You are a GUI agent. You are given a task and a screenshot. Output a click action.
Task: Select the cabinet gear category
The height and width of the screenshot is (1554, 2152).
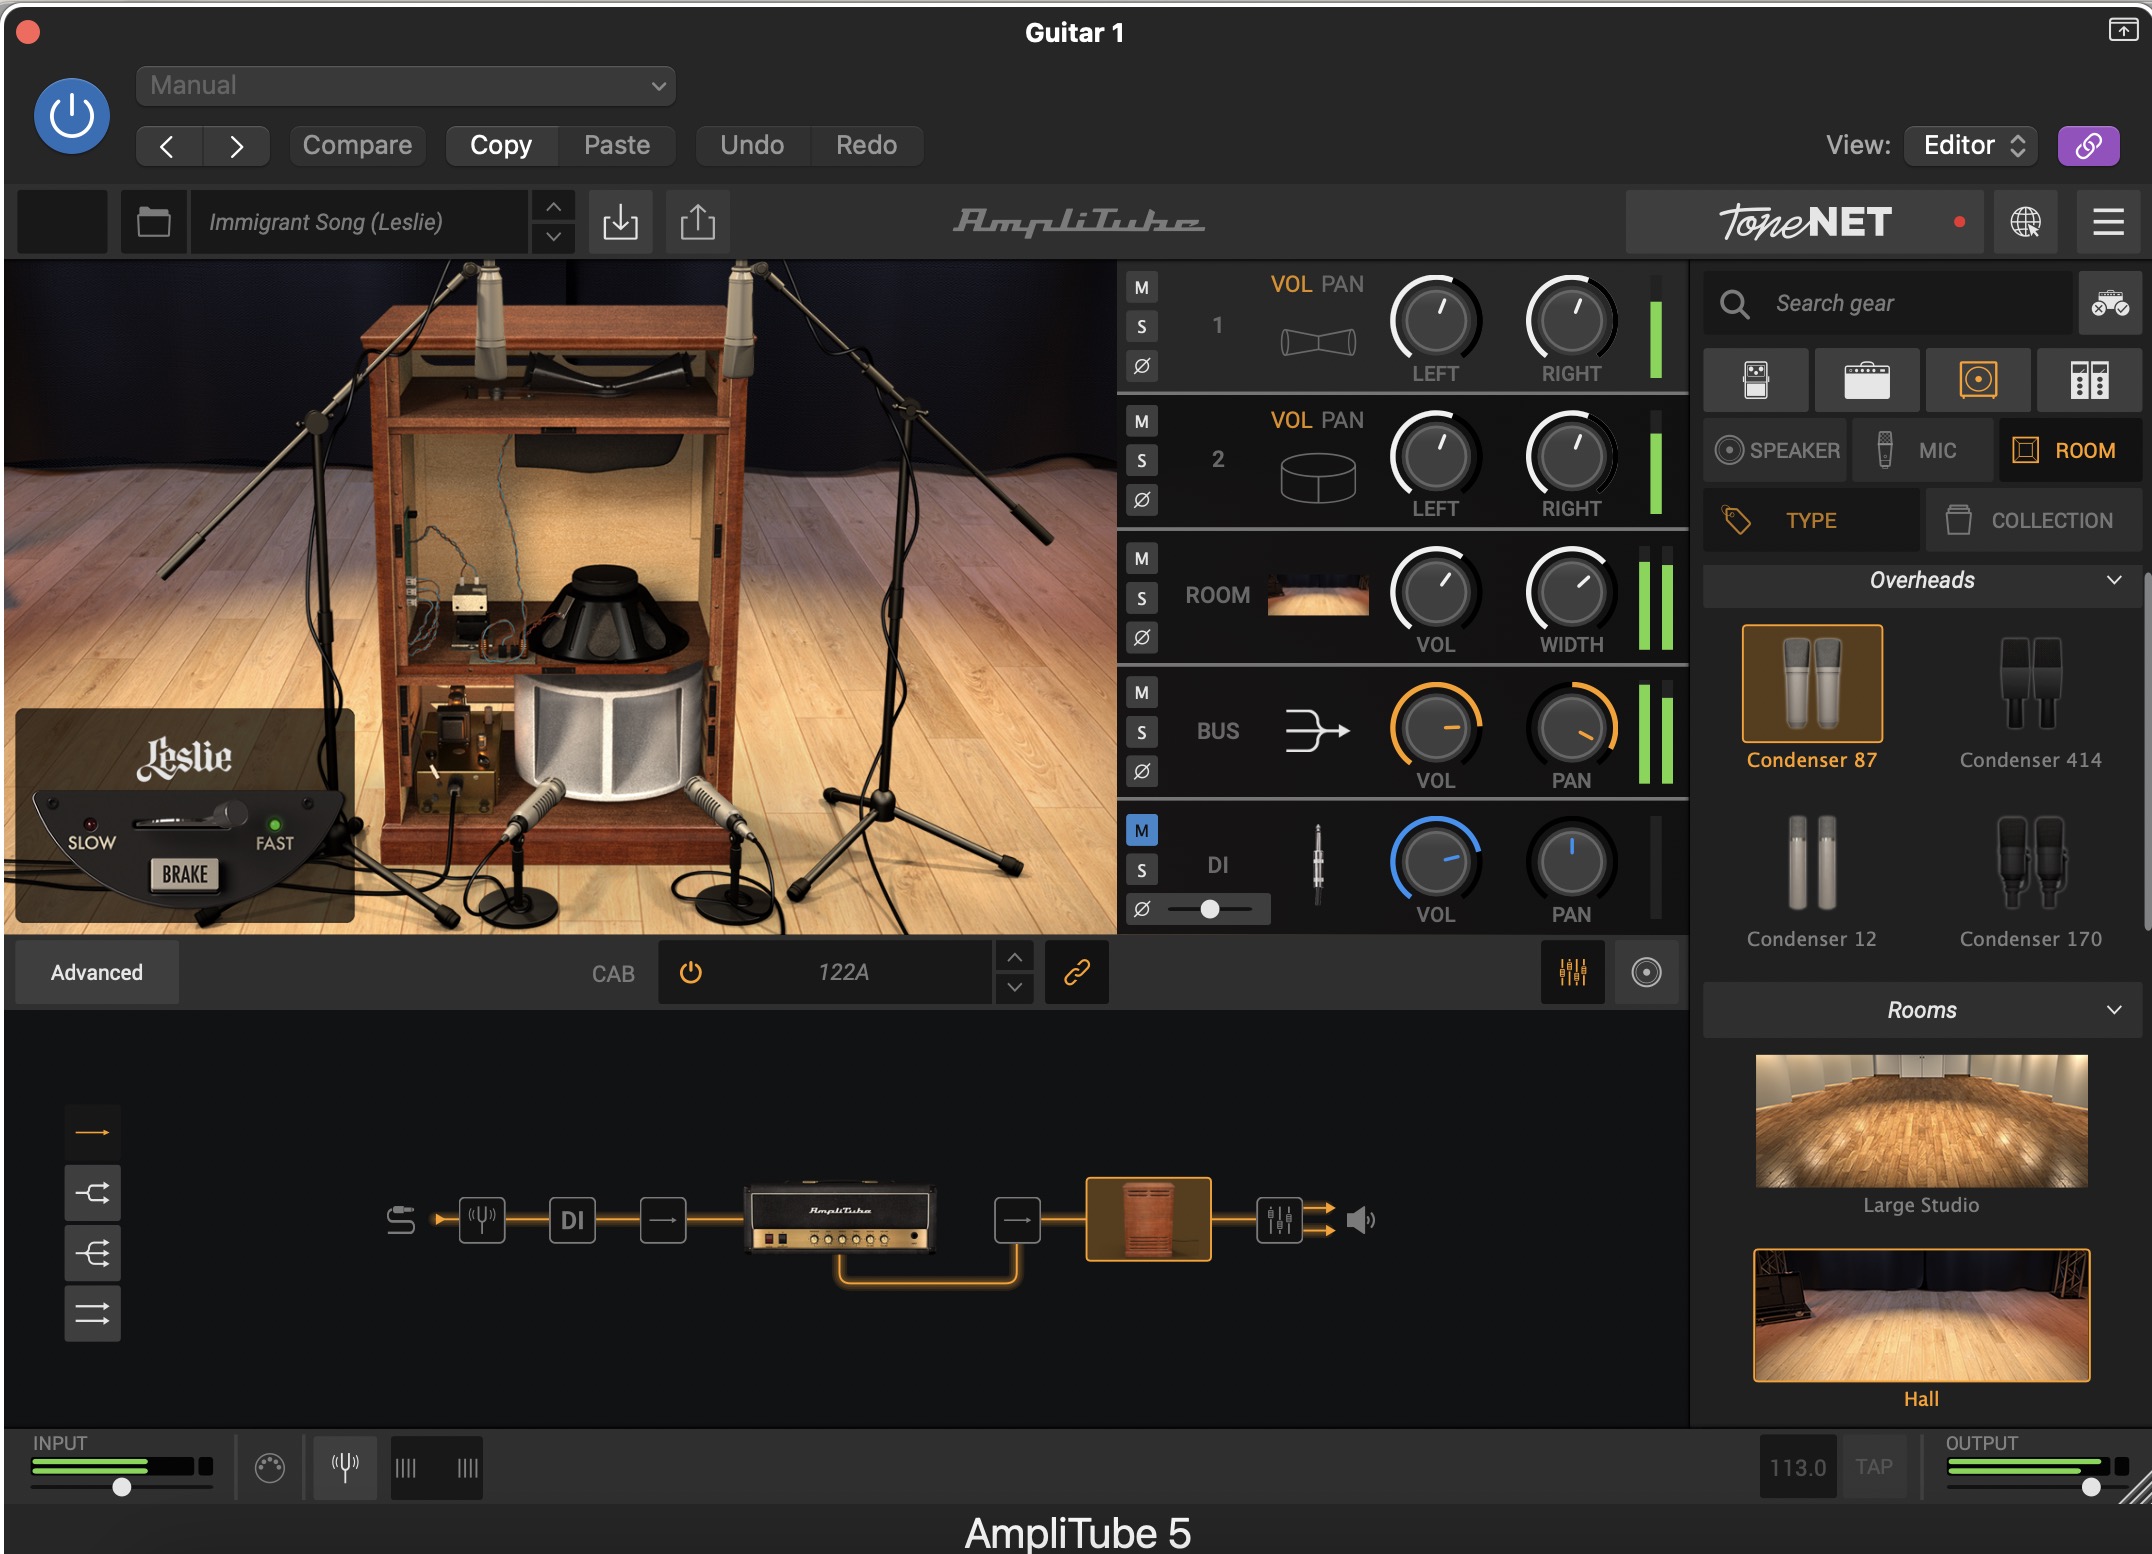[x=1978, y=380]
